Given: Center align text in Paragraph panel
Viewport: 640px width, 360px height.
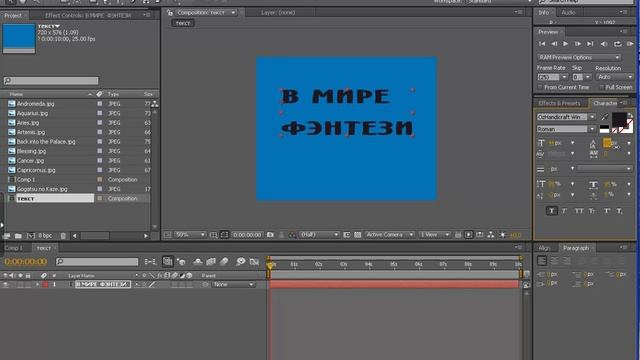Looking at the screenshot, I should (554, 260).
